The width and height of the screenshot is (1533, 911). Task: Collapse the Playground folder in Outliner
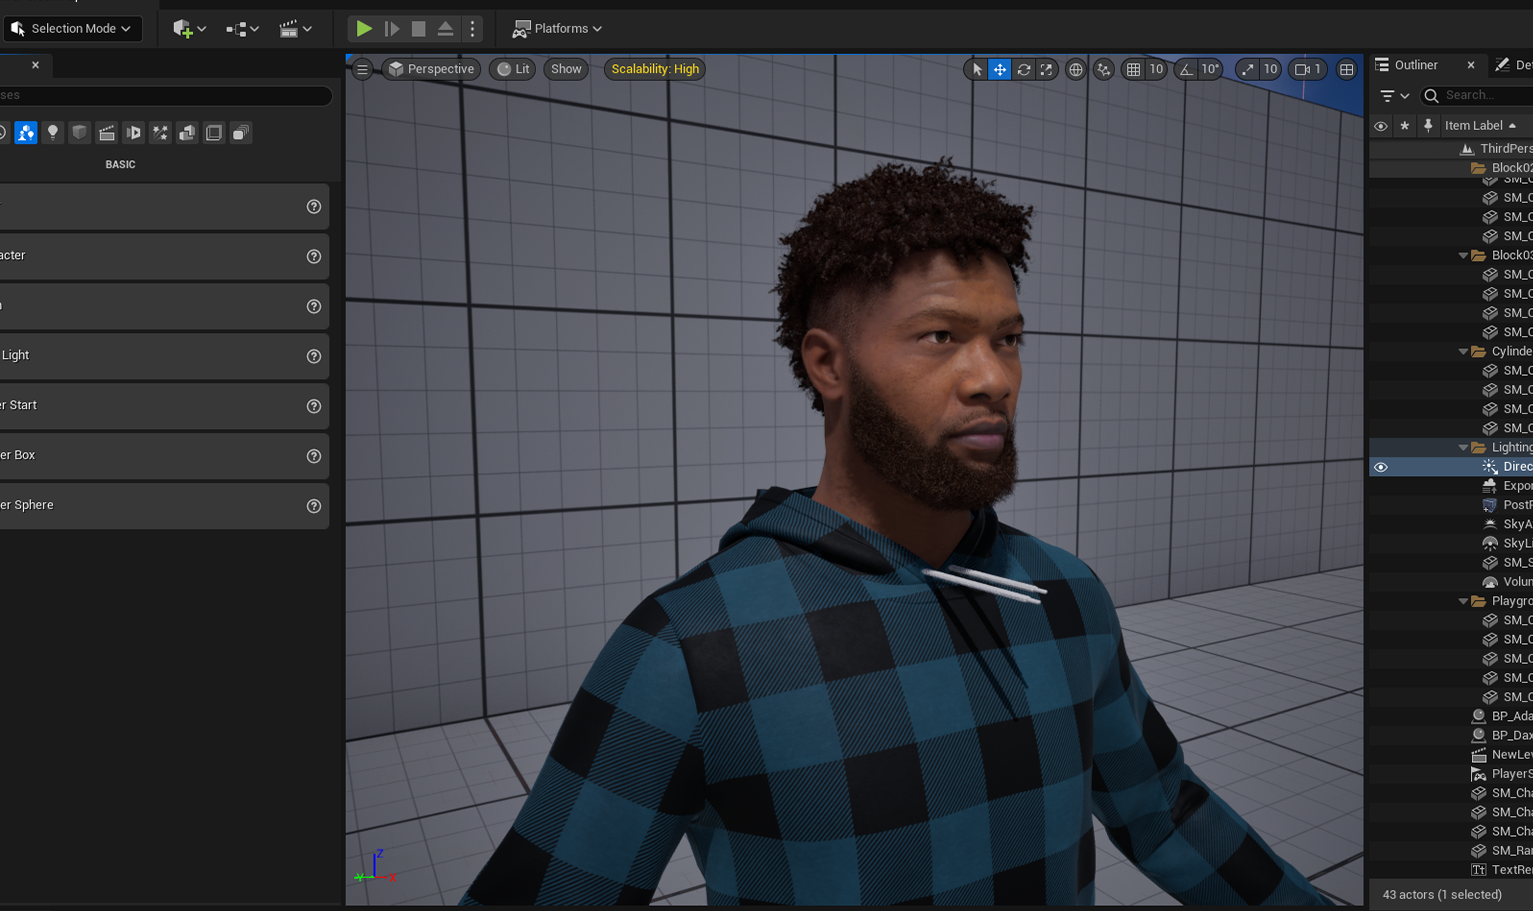1463,602
